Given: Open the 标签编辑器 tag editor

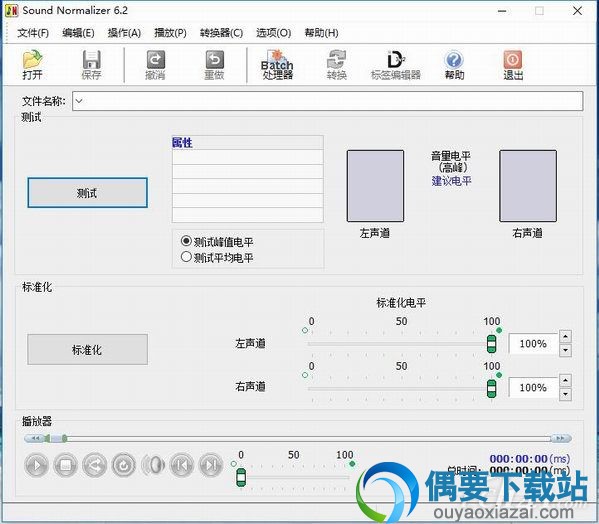Looking at the screenshot, I should coord(396,65).
